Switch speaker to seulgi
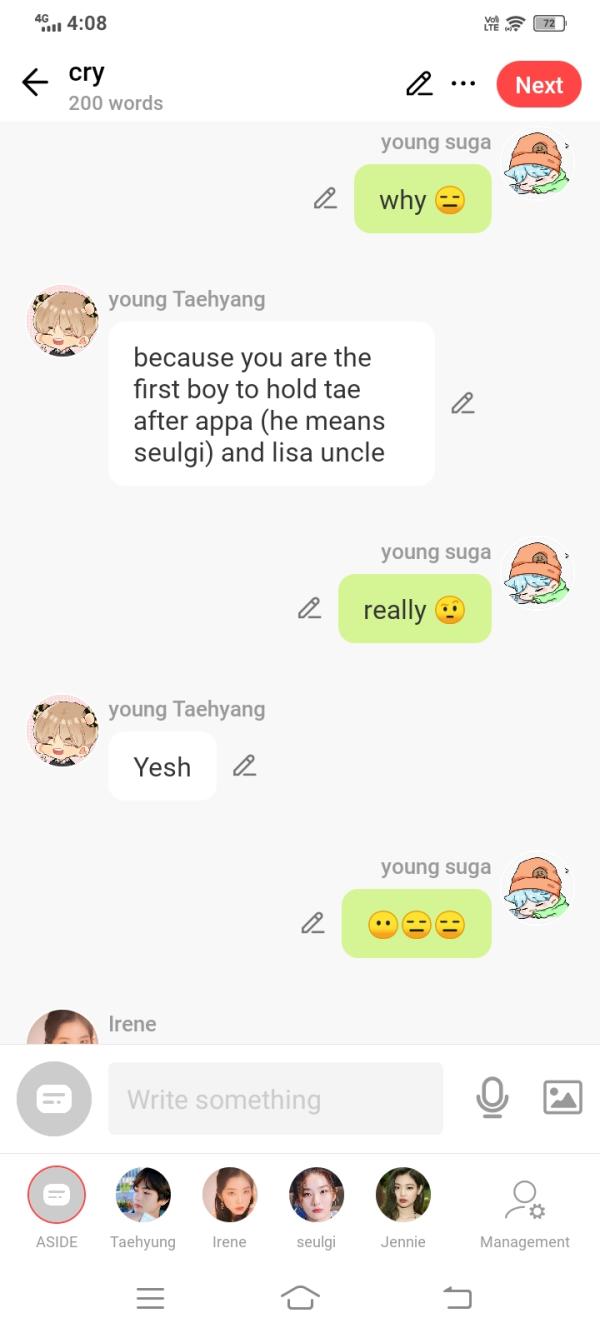 point(316,1208)
